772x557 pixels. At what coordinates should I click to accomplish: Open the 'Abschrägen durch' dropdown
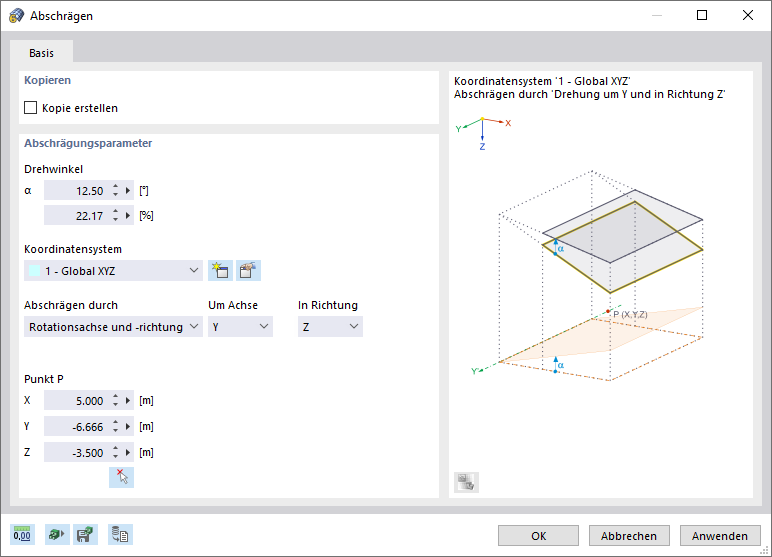pos(113,327)
